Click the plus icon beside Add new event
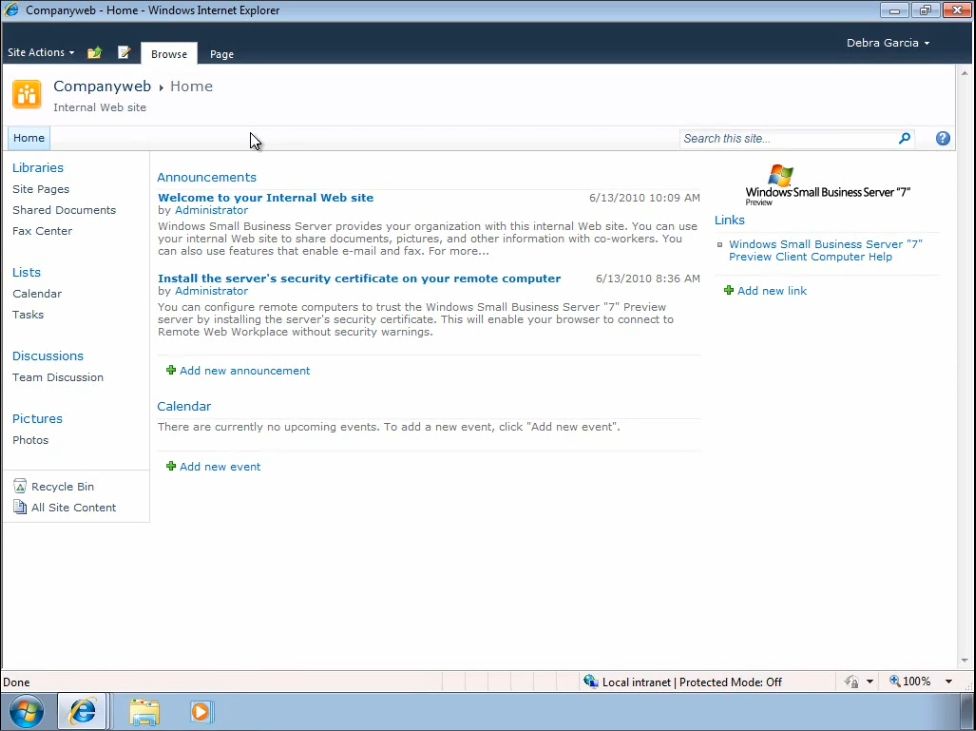The width and height of the screenshot is (976, 731). (171, 466)
